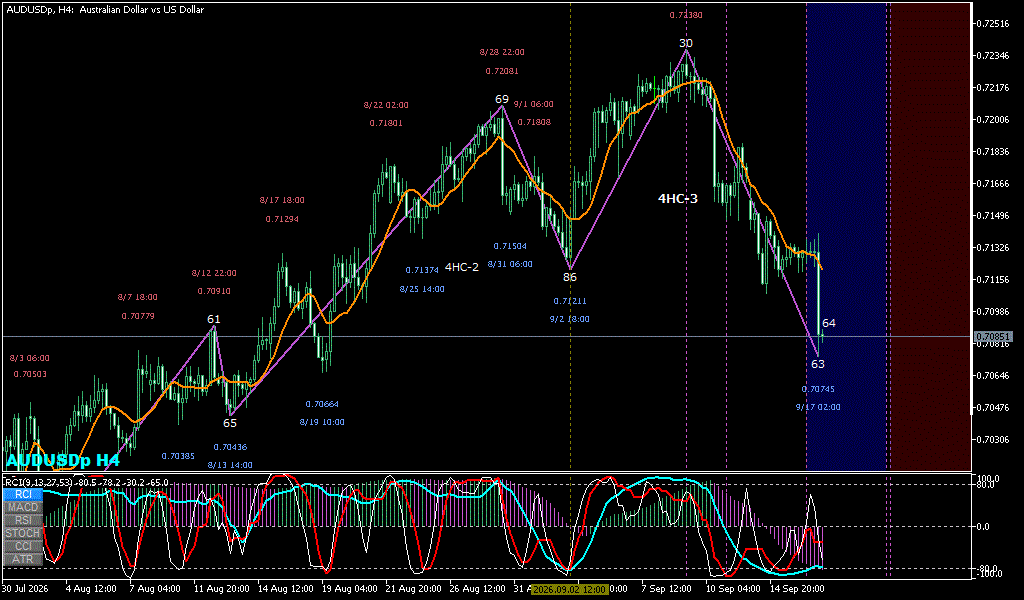This screenshot has width=1024, height=600.
Task: Click 14 Aug 12:00 on the time axis
Action: pyautogui.click(x=285, y=589)
